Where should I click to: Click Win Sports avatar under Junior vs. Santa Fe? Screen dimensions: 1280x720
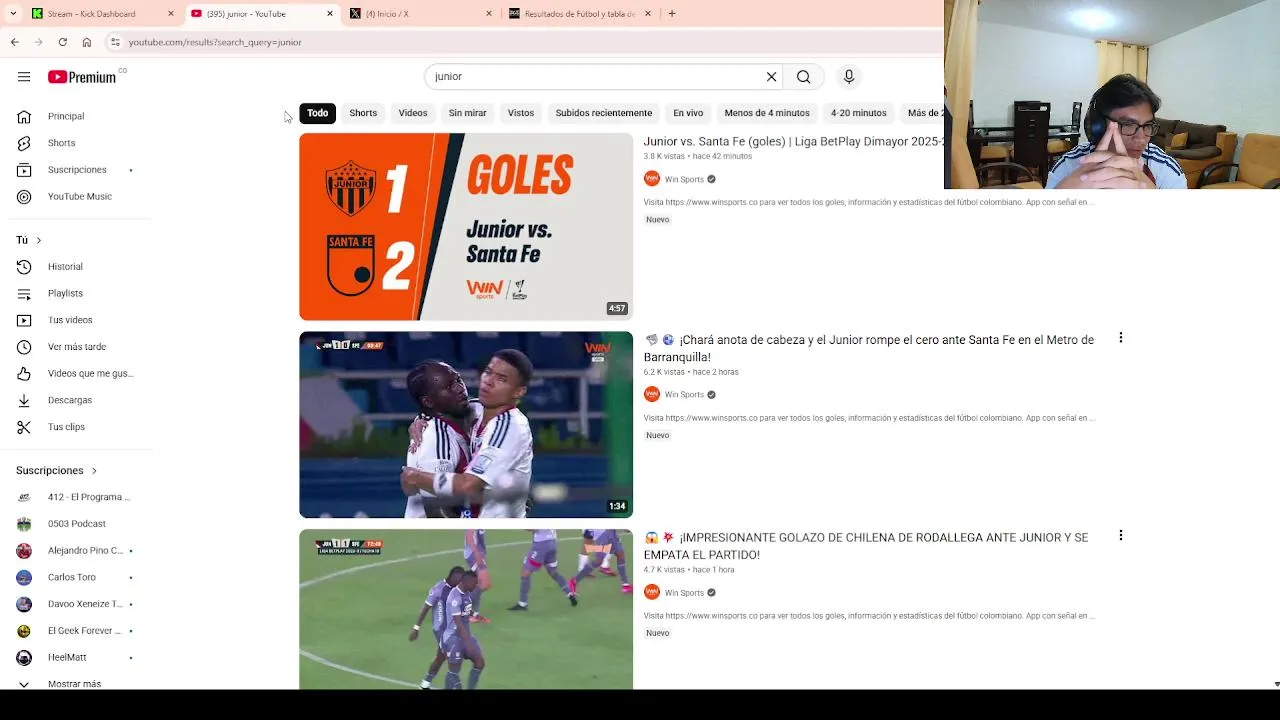point(652,179)
